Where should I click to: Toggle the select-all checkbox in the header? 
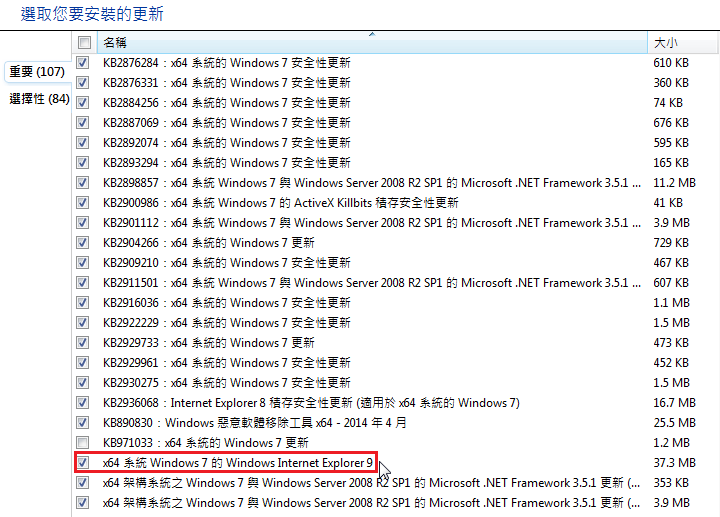(x=84, y=43)
